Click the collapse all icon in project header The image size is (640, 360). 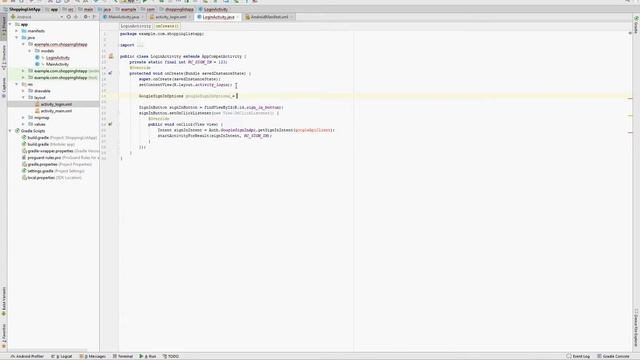click(x=76, y=17)
